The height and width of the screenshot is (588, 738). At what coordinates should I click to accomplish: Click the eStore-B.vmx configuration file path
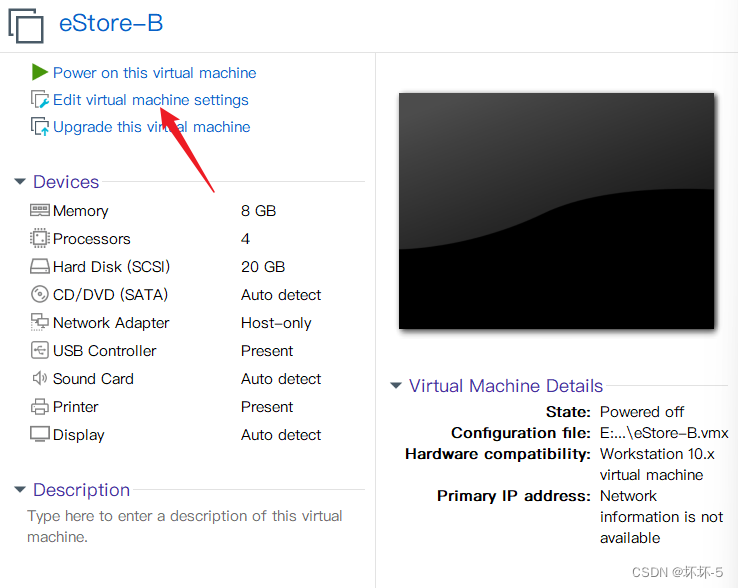[664, 433]
